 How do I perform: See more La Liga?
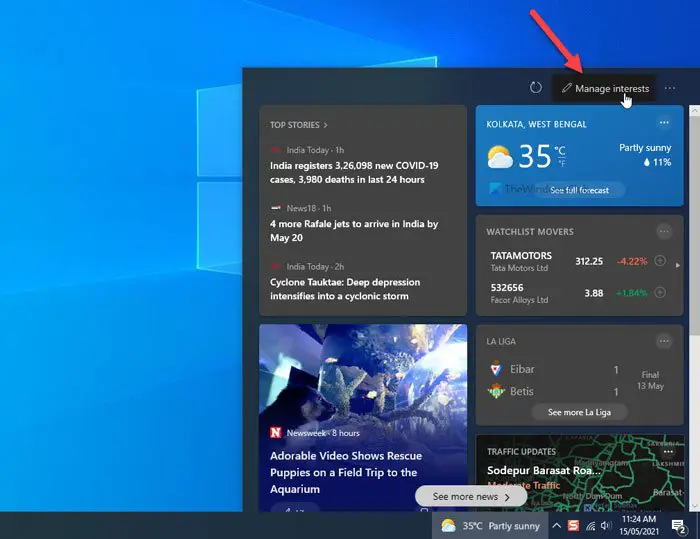(x=579, y=412)
